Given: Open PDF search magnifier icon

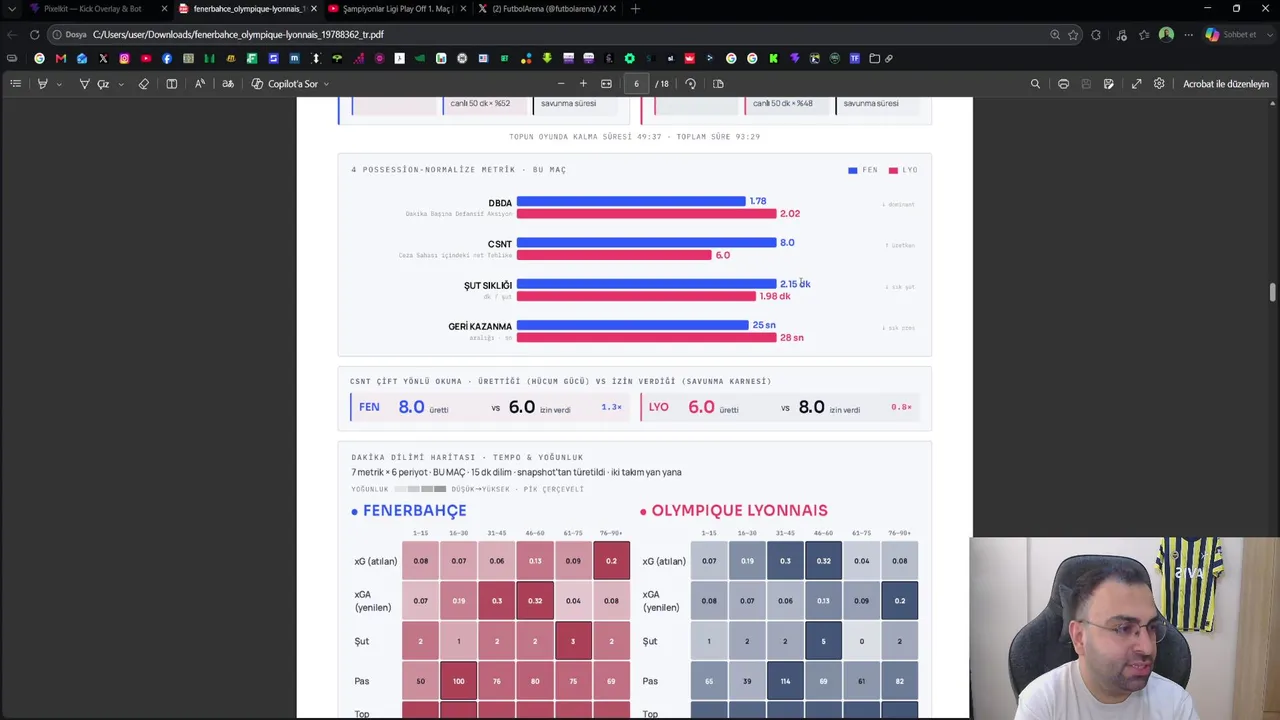Looking at the screenshot, I should tap(1035, 84).
